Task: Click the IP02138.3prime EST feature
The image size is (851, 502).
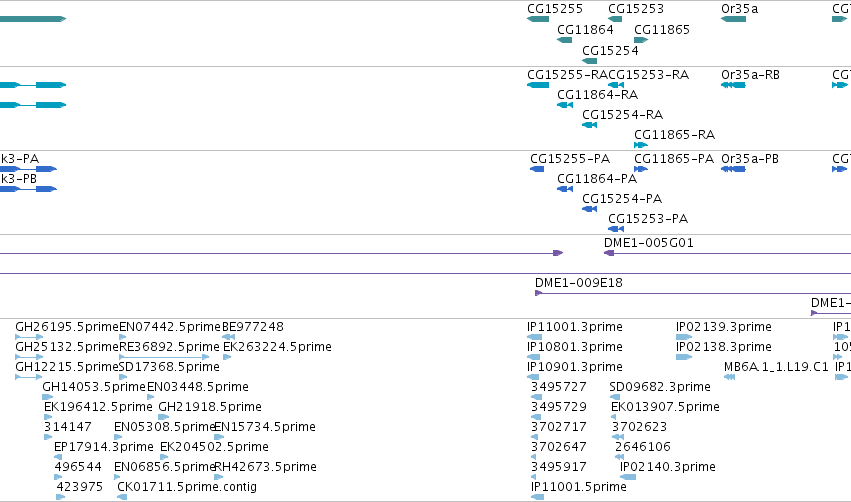Action: [684, 357]
